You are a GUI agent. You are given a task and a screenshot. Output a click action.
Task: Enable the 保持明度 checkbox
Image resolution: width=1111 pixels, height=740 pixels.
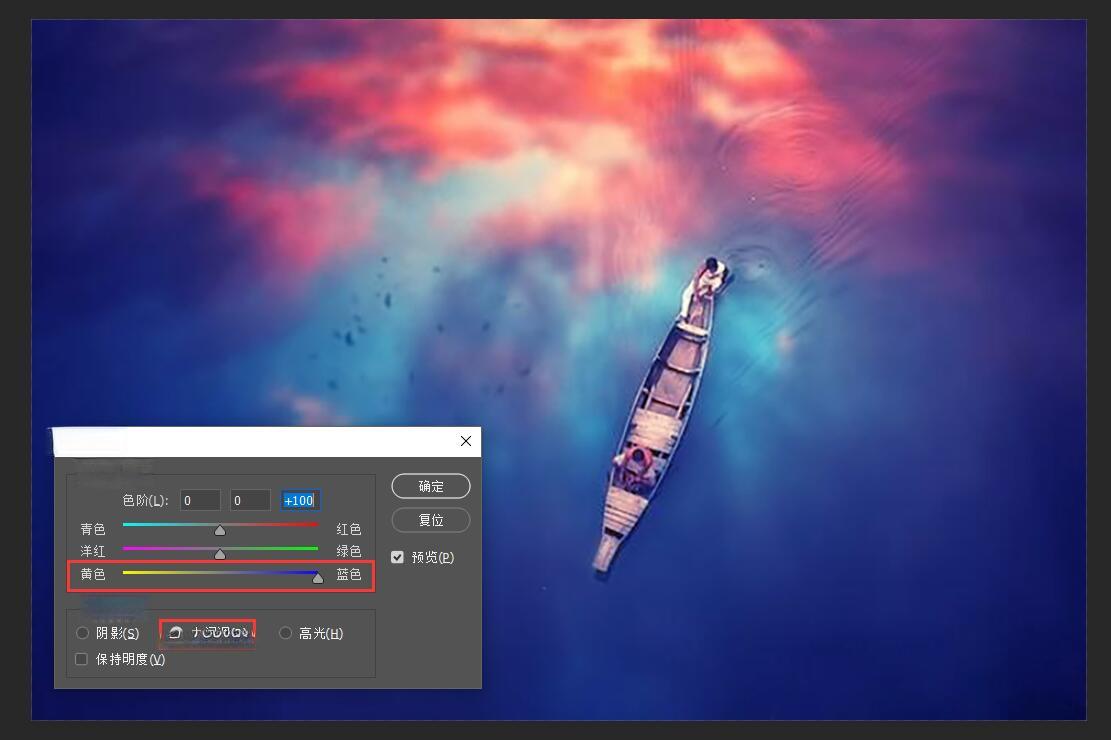[82, 659]
